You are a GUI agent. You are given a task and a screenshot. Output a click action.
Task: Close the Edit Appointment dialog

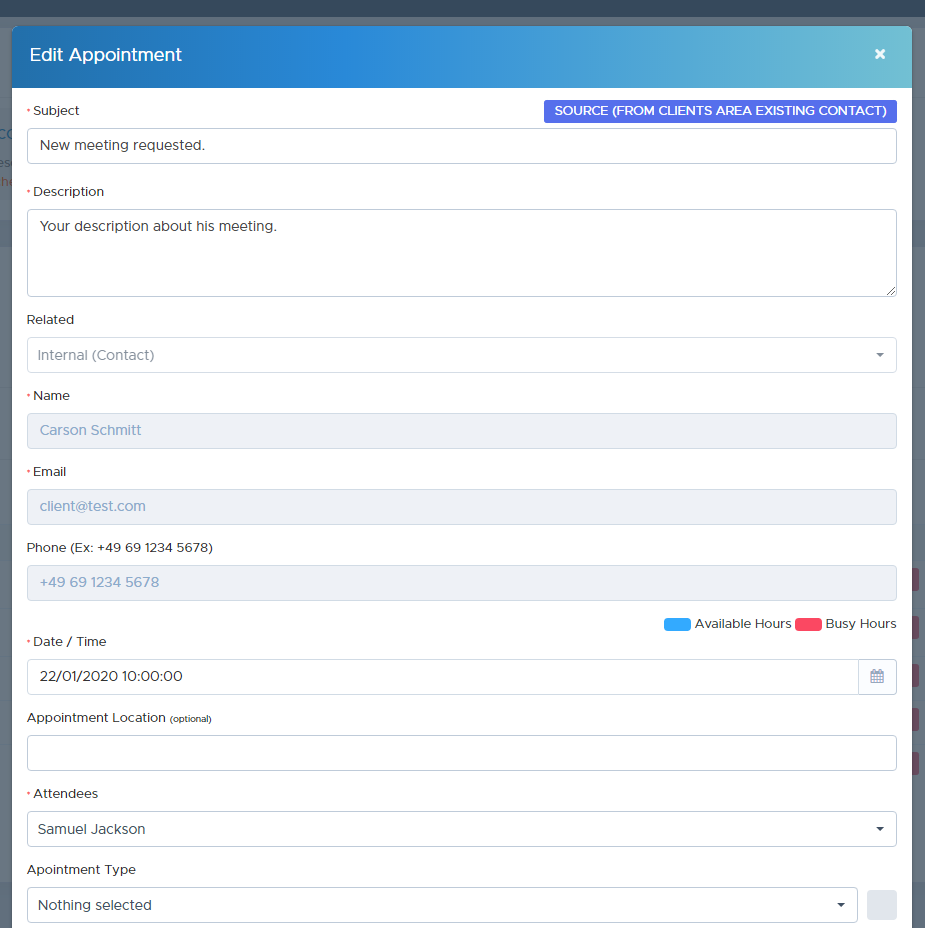[880, 54]
